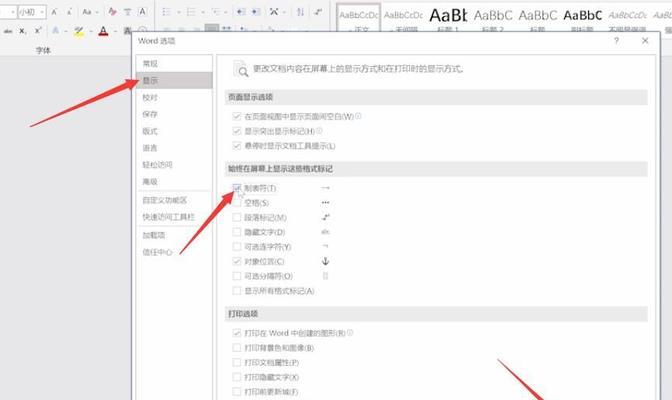
Task: Enable the spaces (S) checkbox
Action: 237,203
